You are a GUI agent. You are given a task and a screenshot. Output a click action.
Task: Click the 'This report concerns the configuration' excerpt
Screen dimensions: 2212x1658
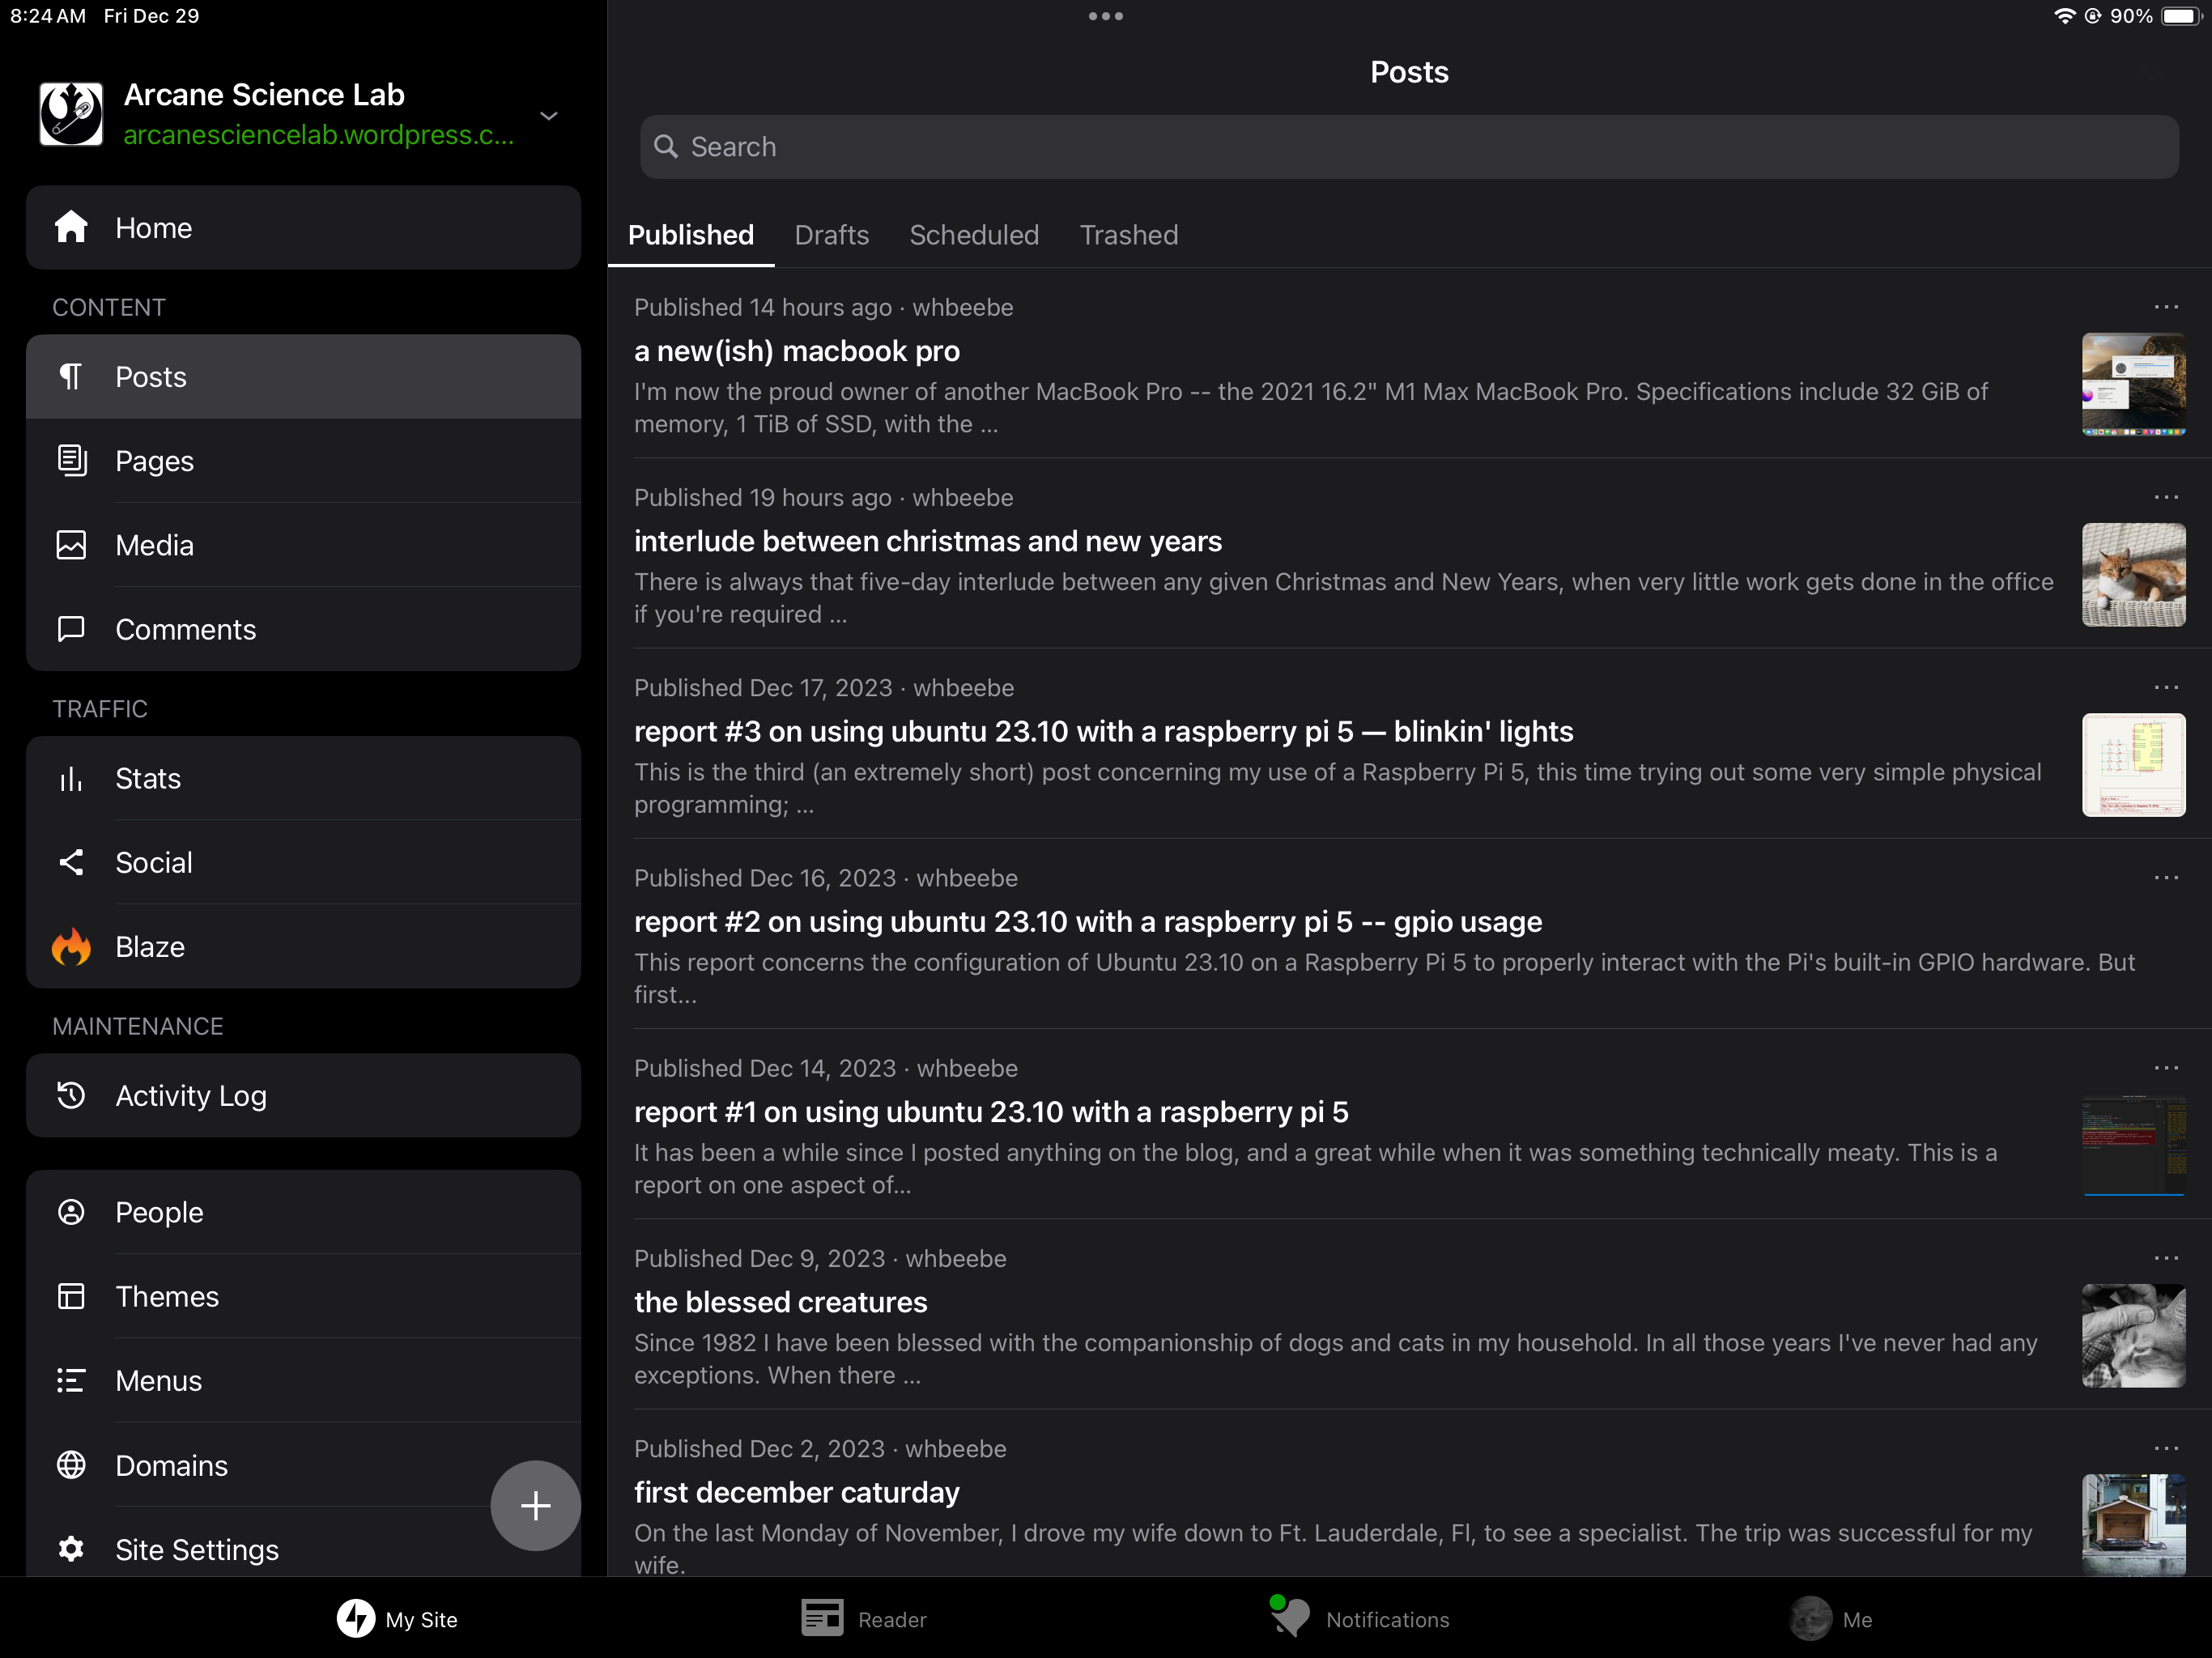coord(1384,978)
